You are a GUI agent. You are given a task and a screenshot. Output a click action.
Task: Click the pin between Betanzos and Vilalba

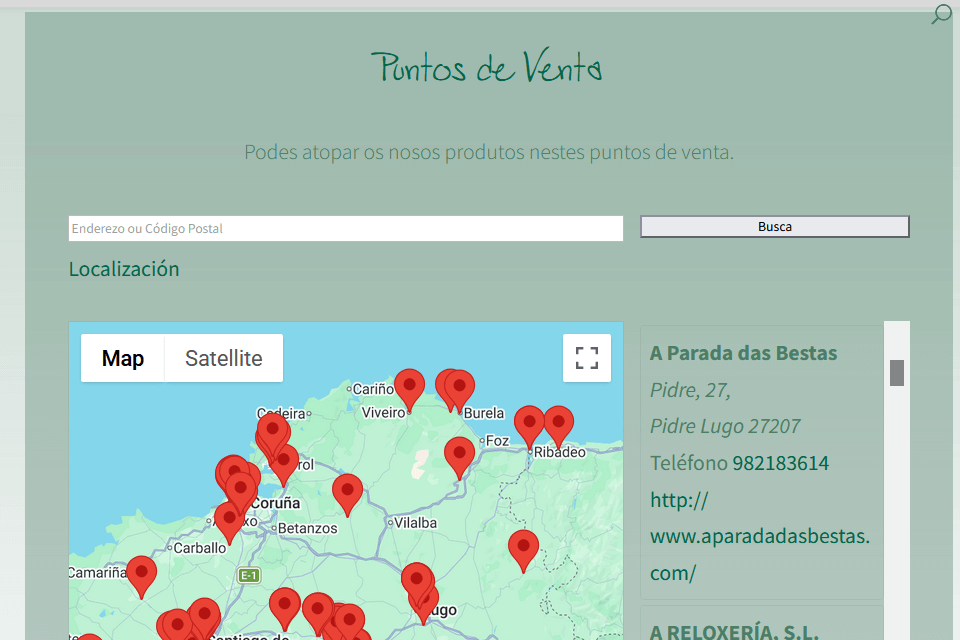point(347,495)
